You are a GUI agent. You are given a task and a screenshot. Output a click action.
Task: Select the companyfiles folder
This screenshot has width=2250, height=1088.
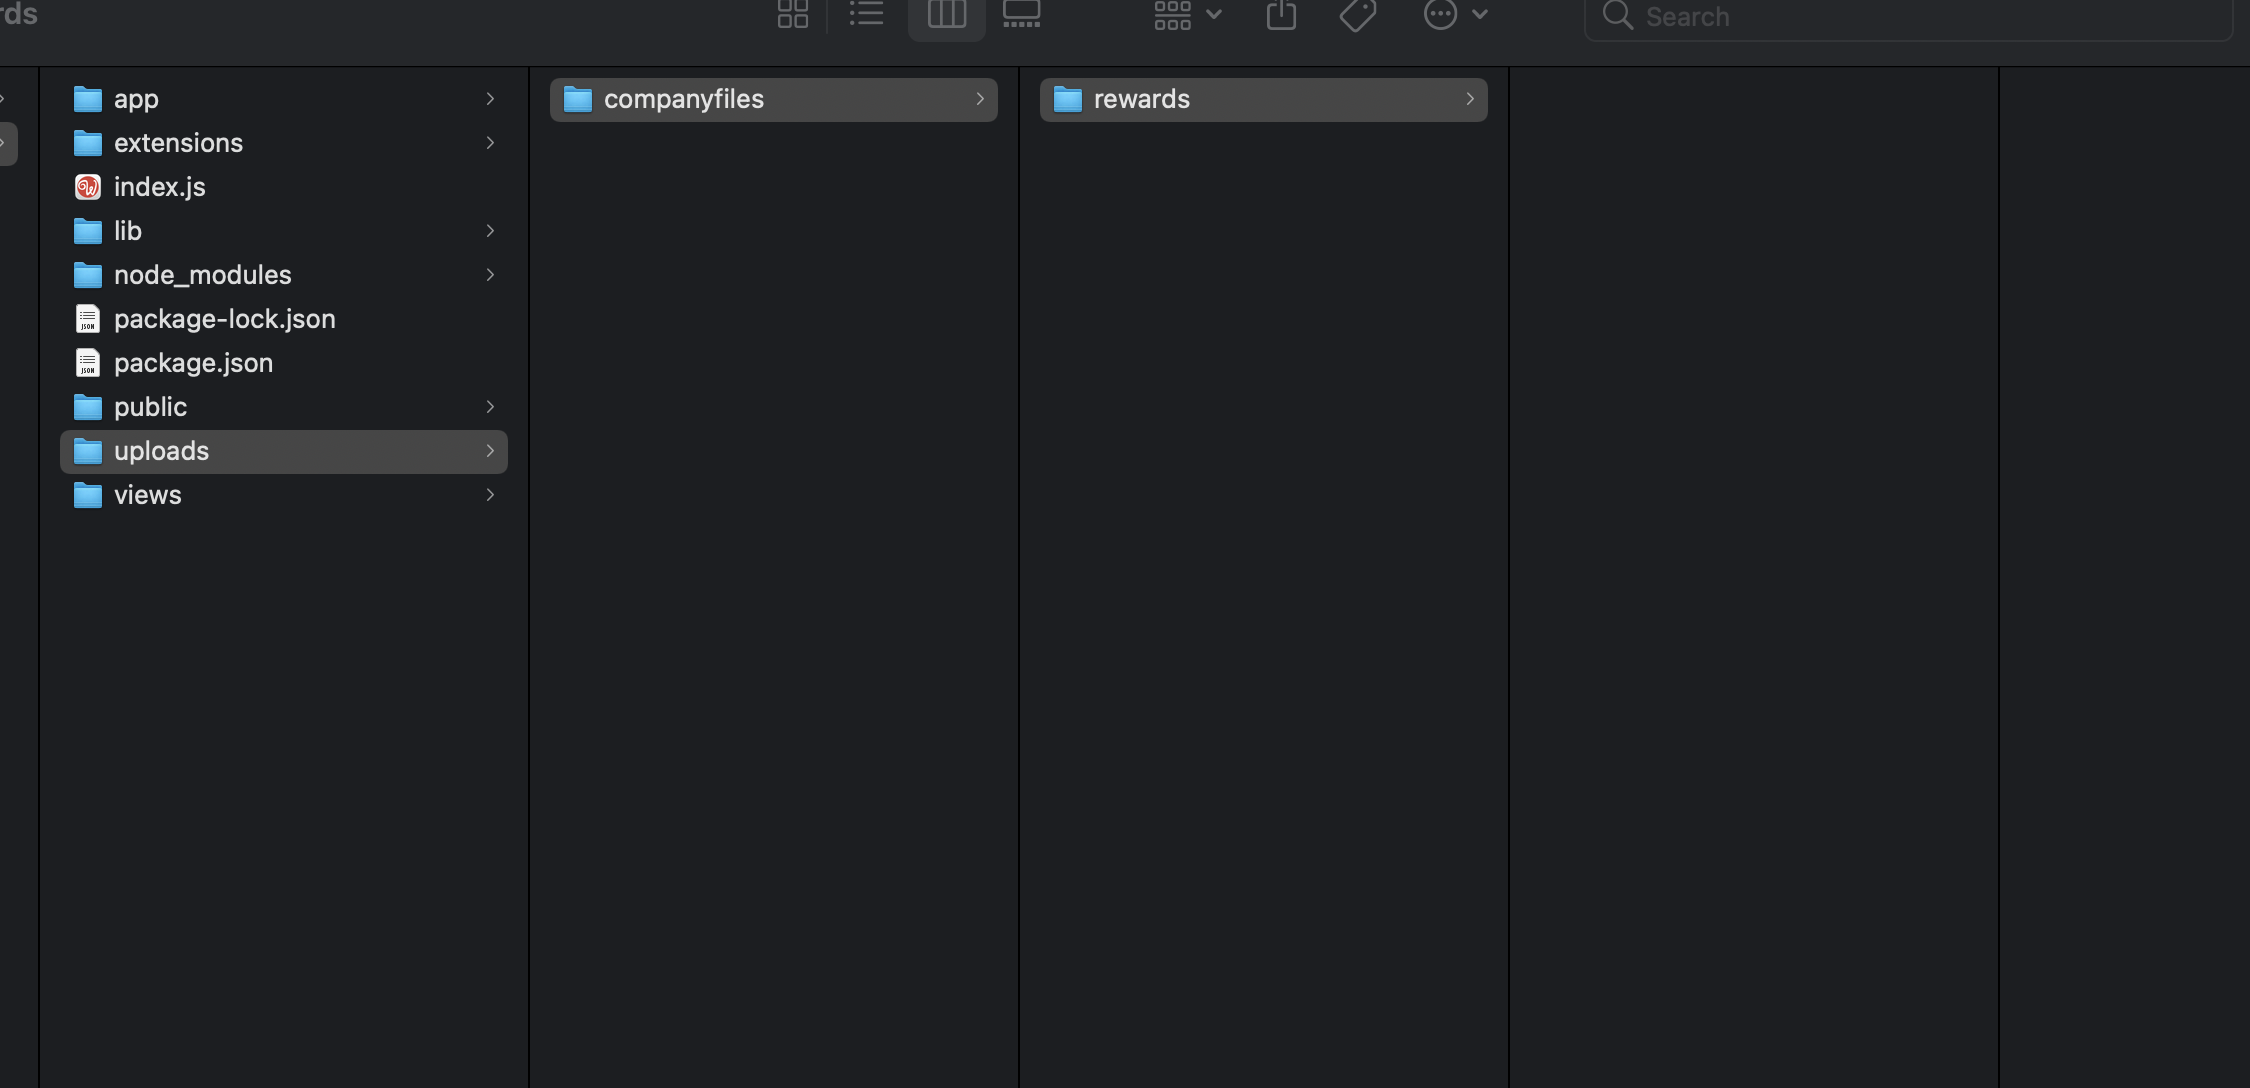pyautogui.click(x=683, y=99)
